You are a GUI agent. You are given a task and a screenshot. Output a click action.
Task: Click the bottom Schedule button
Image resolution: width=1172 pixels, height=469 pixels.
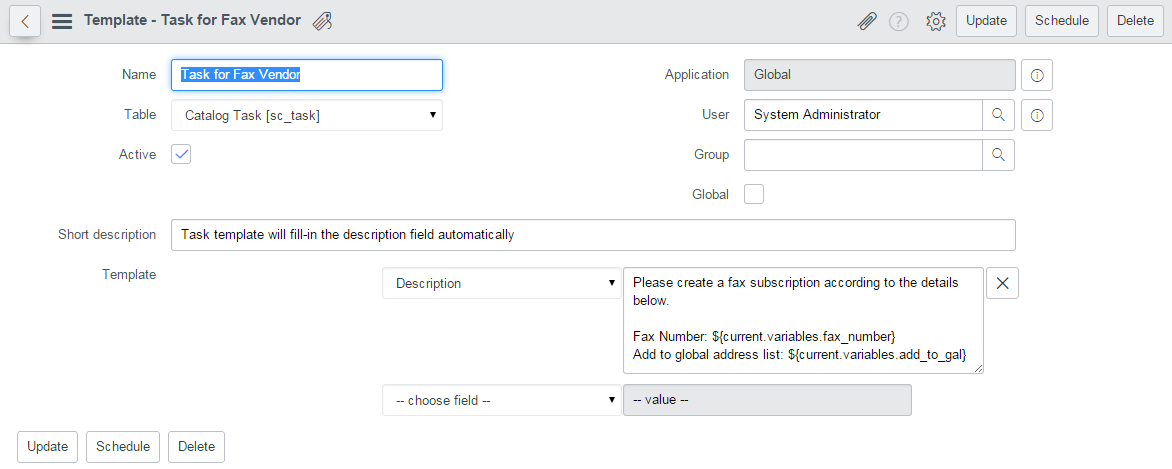tap(123, 447)
